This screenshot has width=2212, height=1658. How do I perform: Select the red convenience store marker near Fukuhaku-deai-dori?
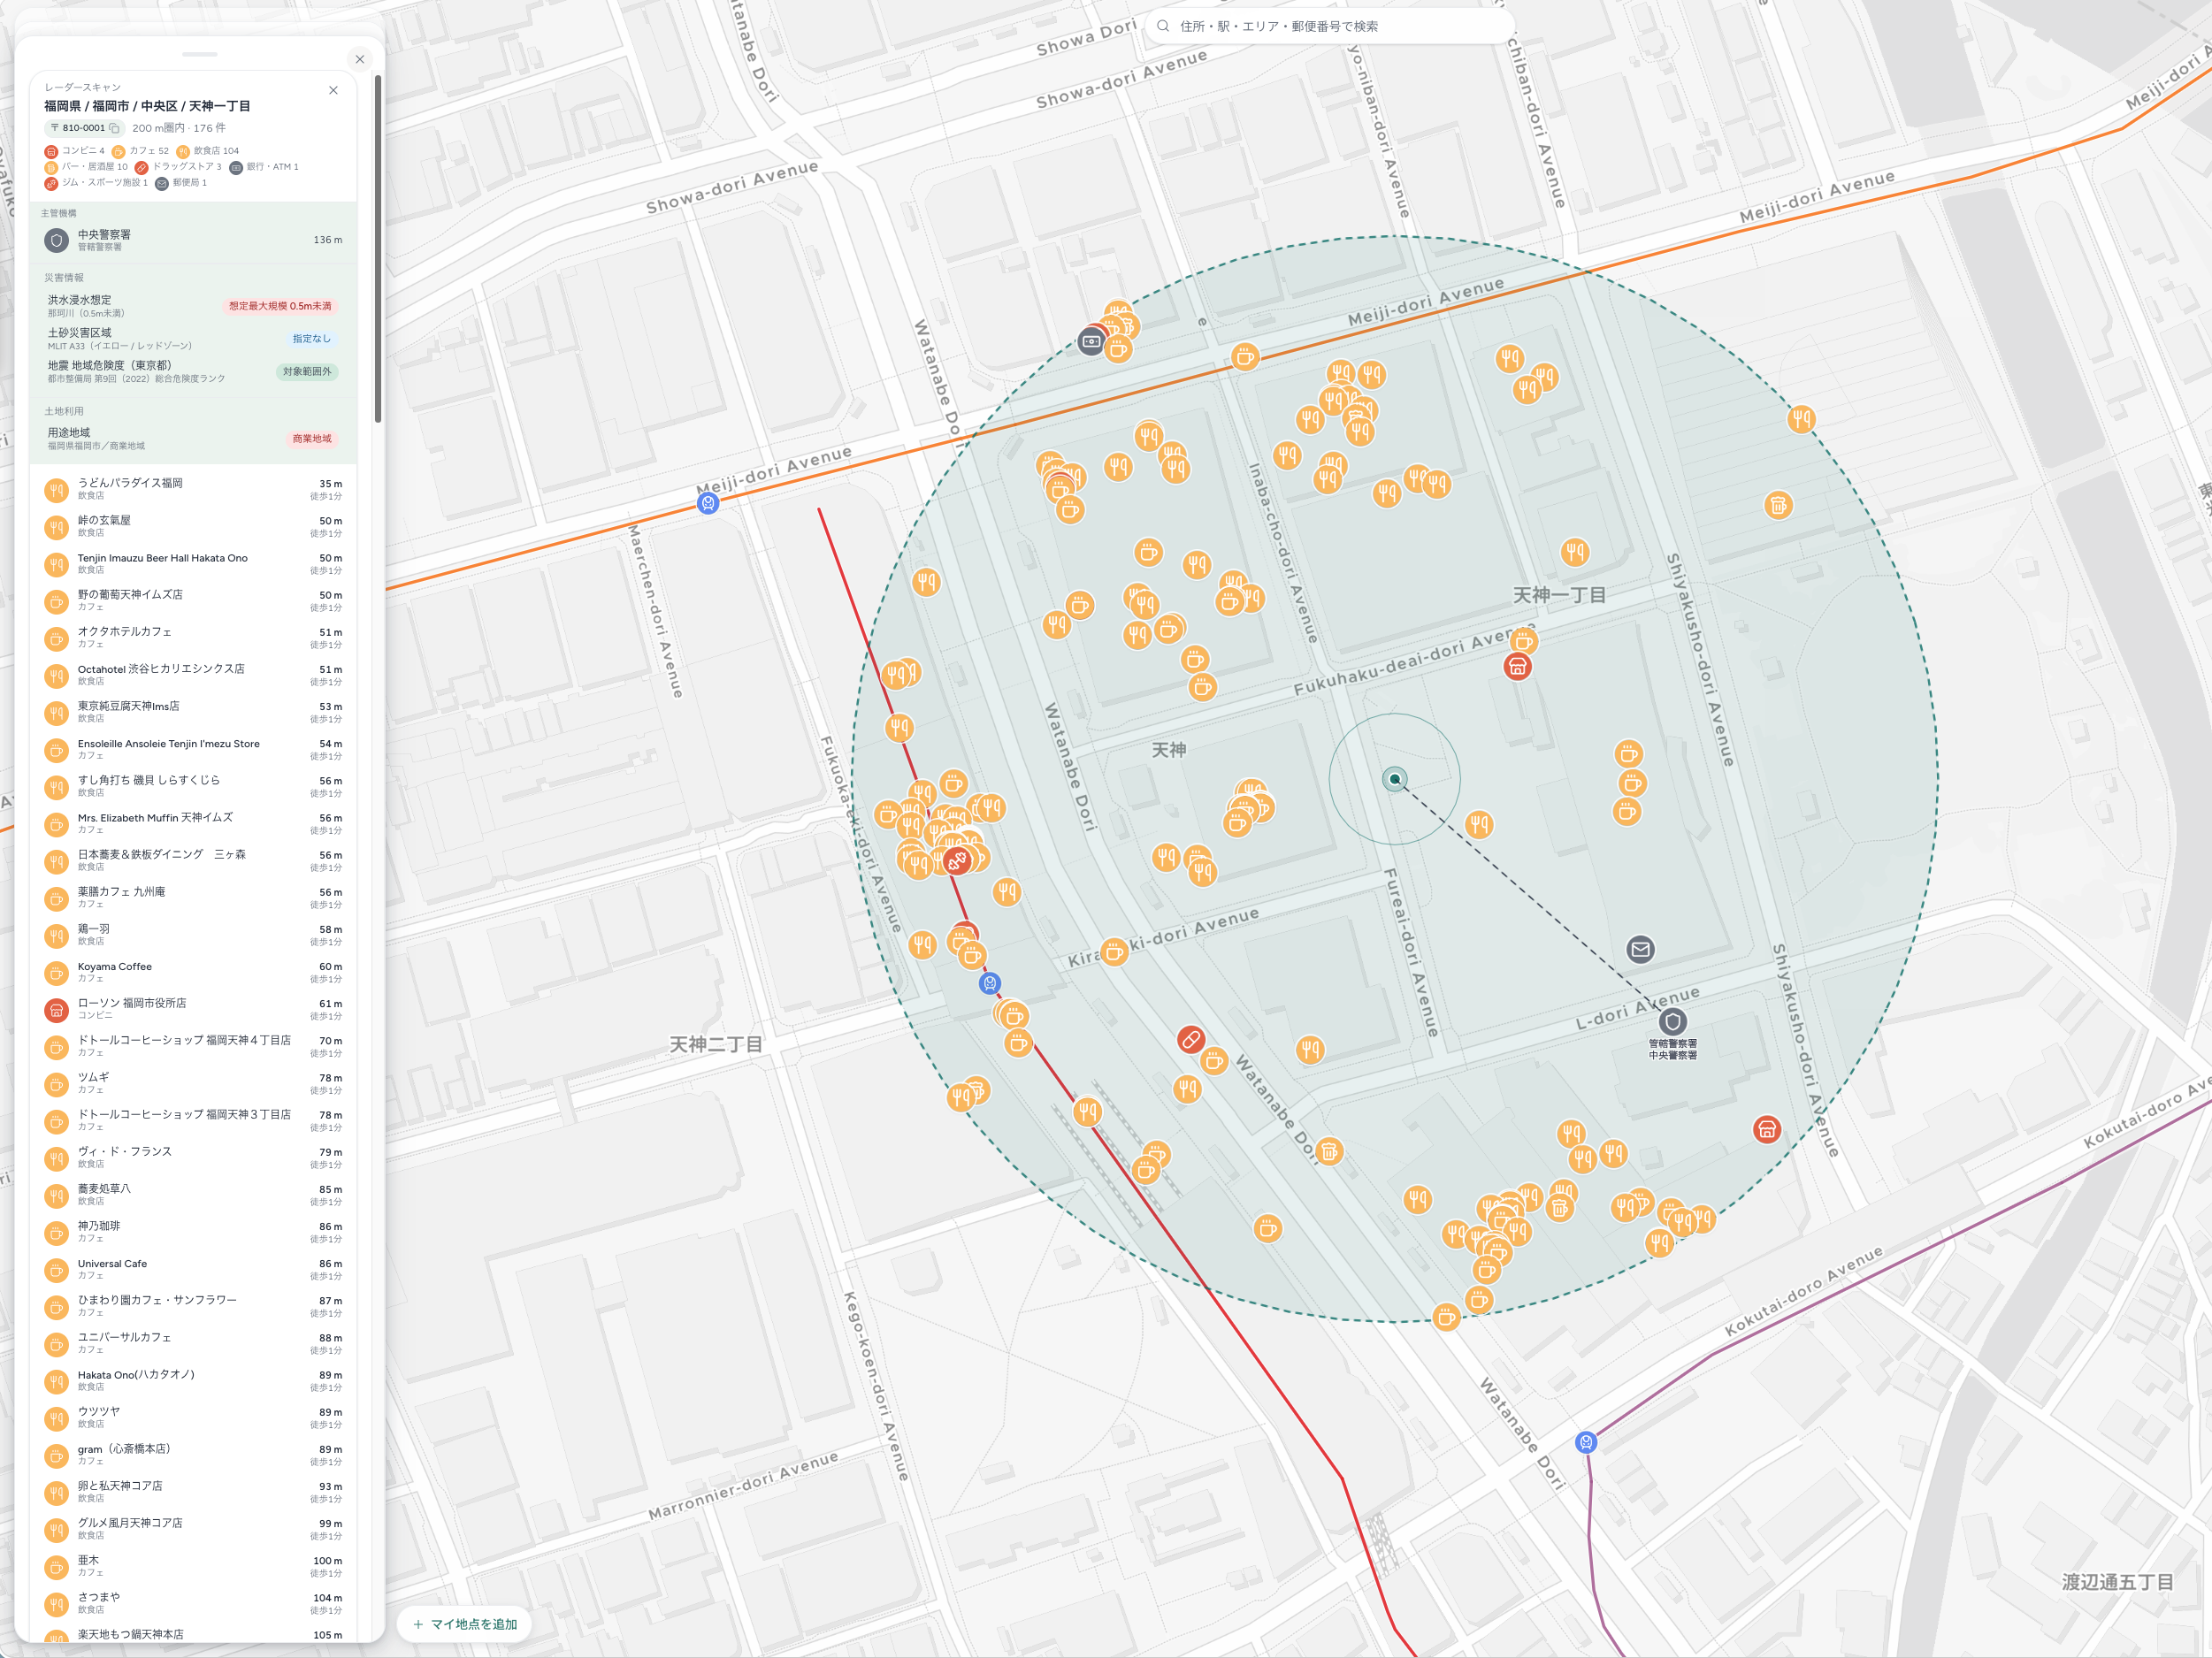coord(1517,667)
